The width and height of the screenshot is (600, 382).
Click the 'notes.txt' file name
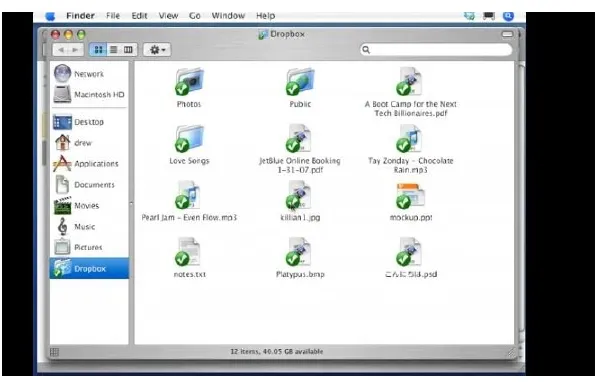click(190, 274)
